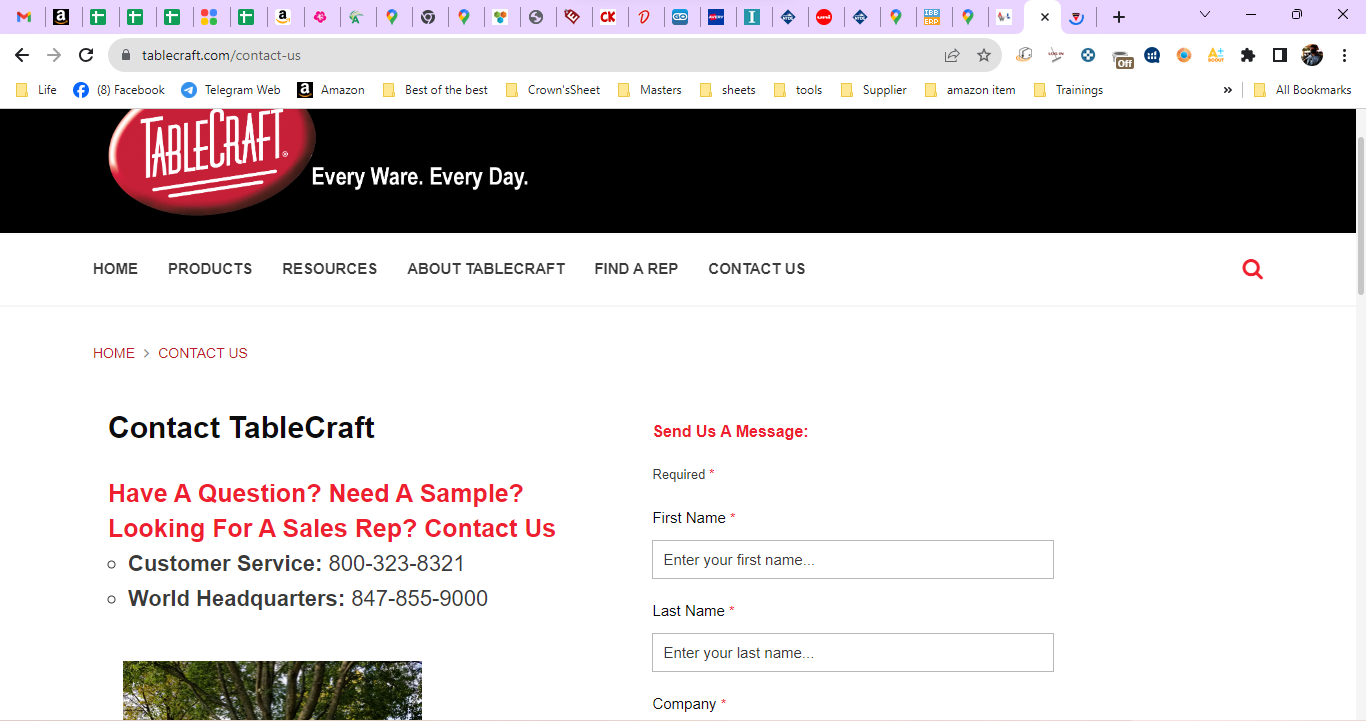Image resolution: width=1366 pixels, height=721 pixels.
Task: Open a new browser tab
Action: (1119, 17)
